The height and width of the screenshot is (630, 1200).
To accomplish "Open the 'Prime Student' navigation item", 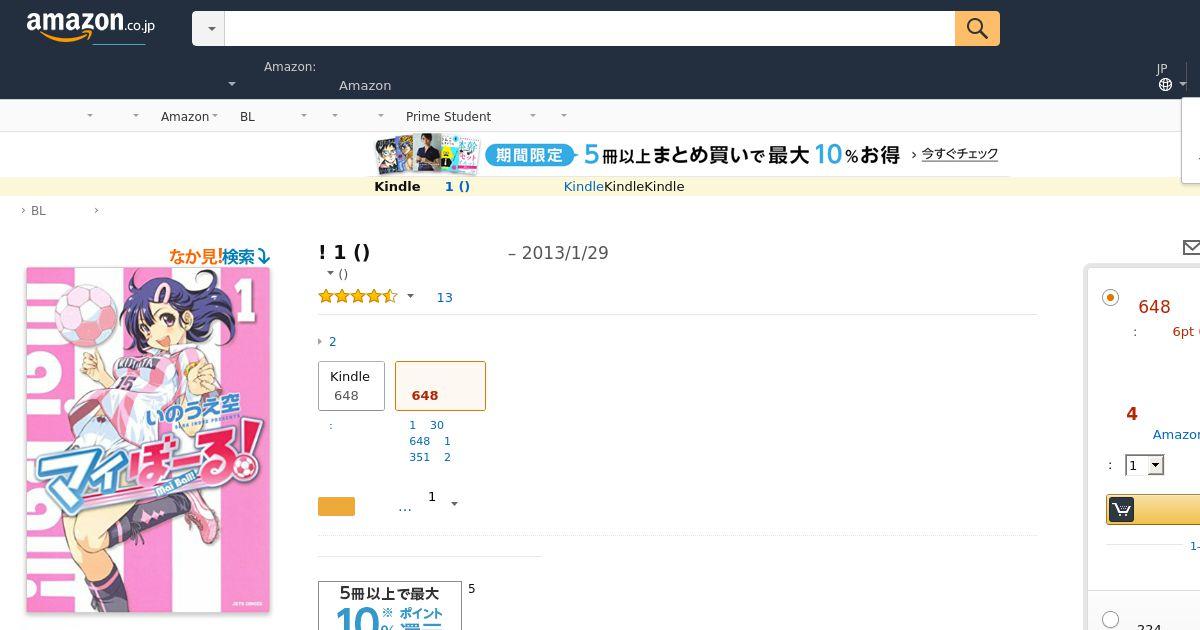I will 448,116.
